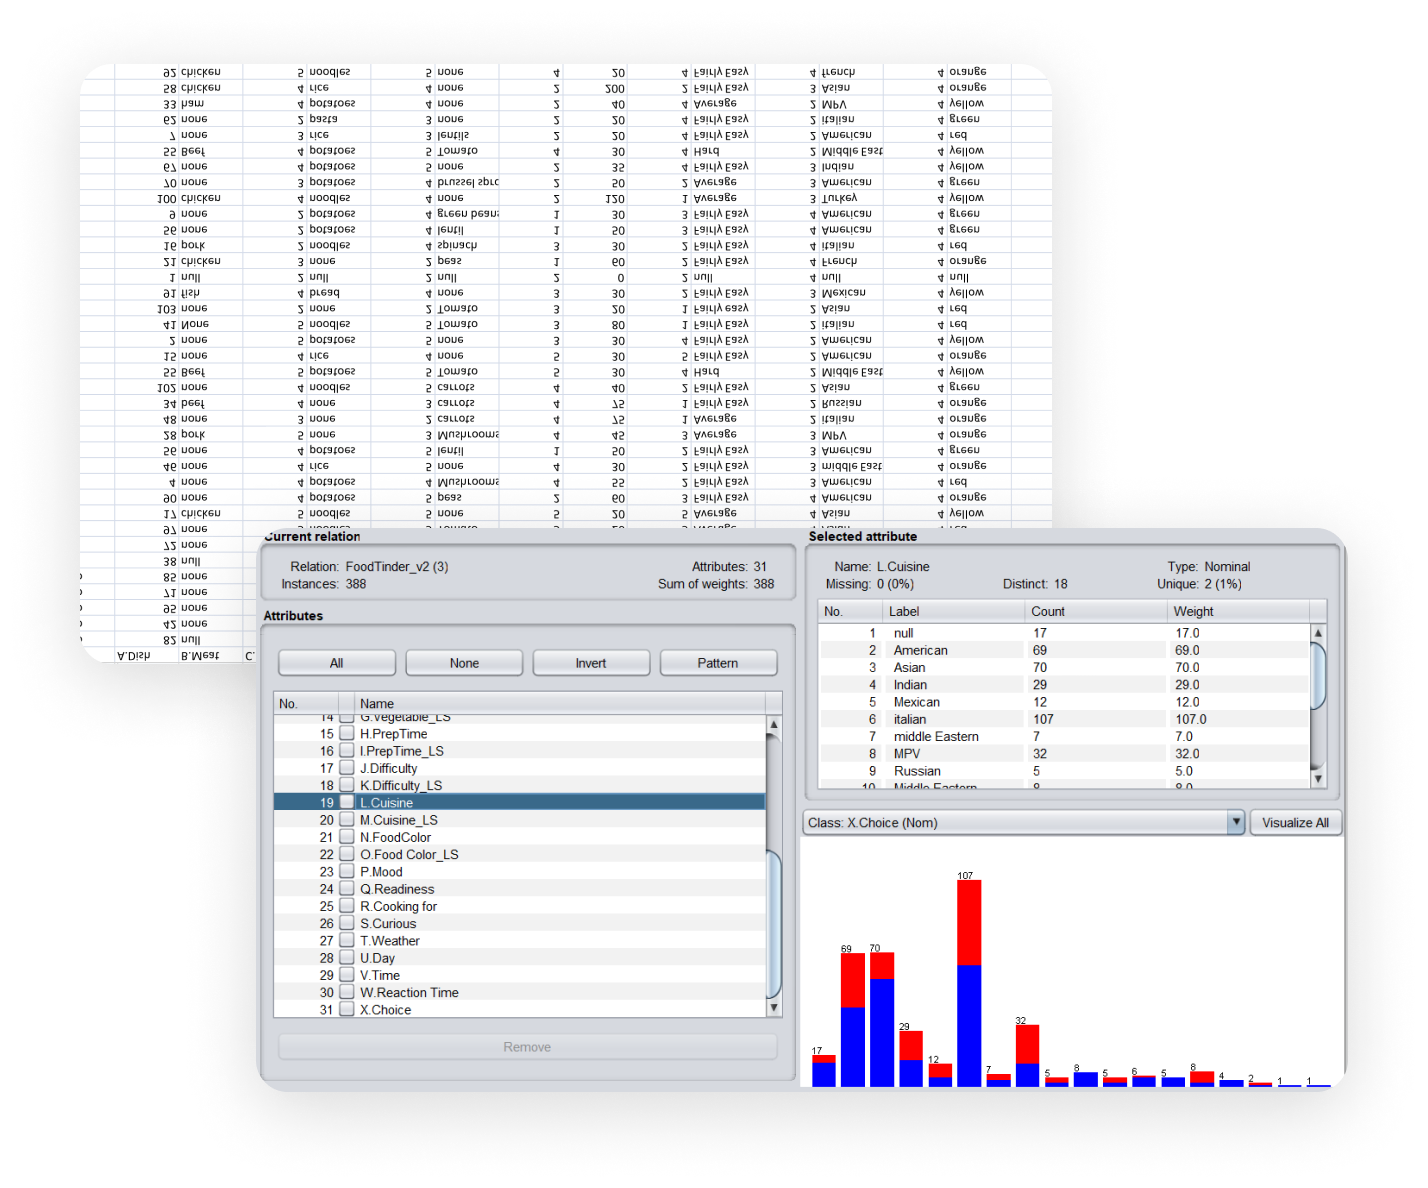Screen dimensions: 1428x1188
Task: Select the T.Weather attribute checkbox
Action: [347, 941]
